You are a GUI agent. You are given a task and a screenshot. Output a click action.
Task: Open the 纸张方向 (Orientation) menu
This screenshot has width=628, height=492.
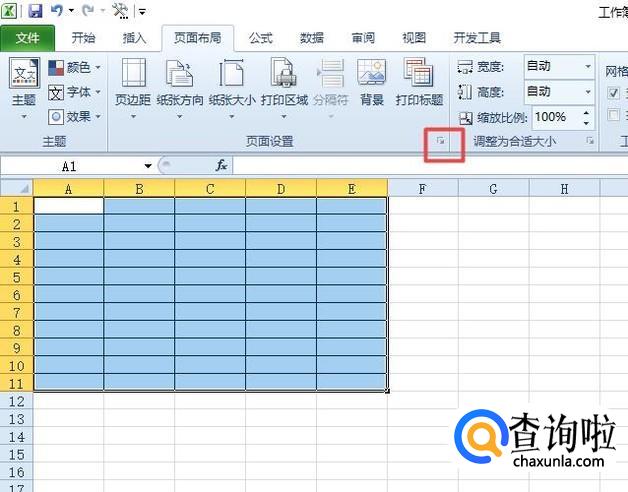point(180,89)
